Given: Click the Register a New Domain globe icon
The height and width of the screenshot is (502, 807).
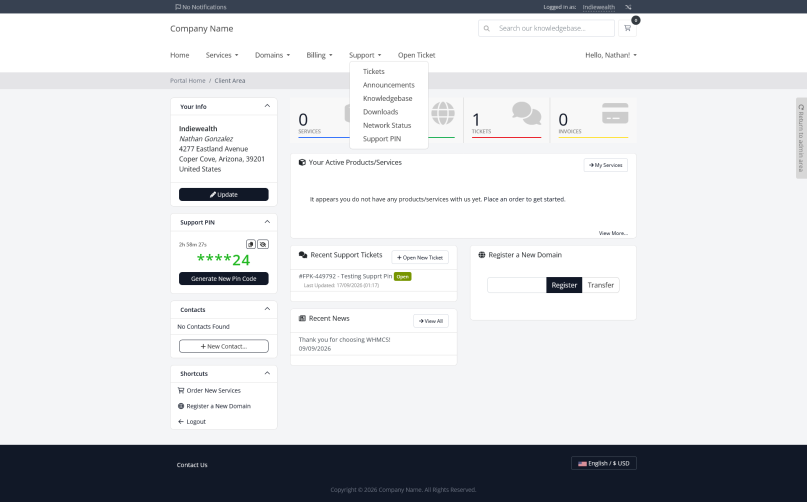Looking at the screenshot, I should pyautogui.click(x=482, y=255).
